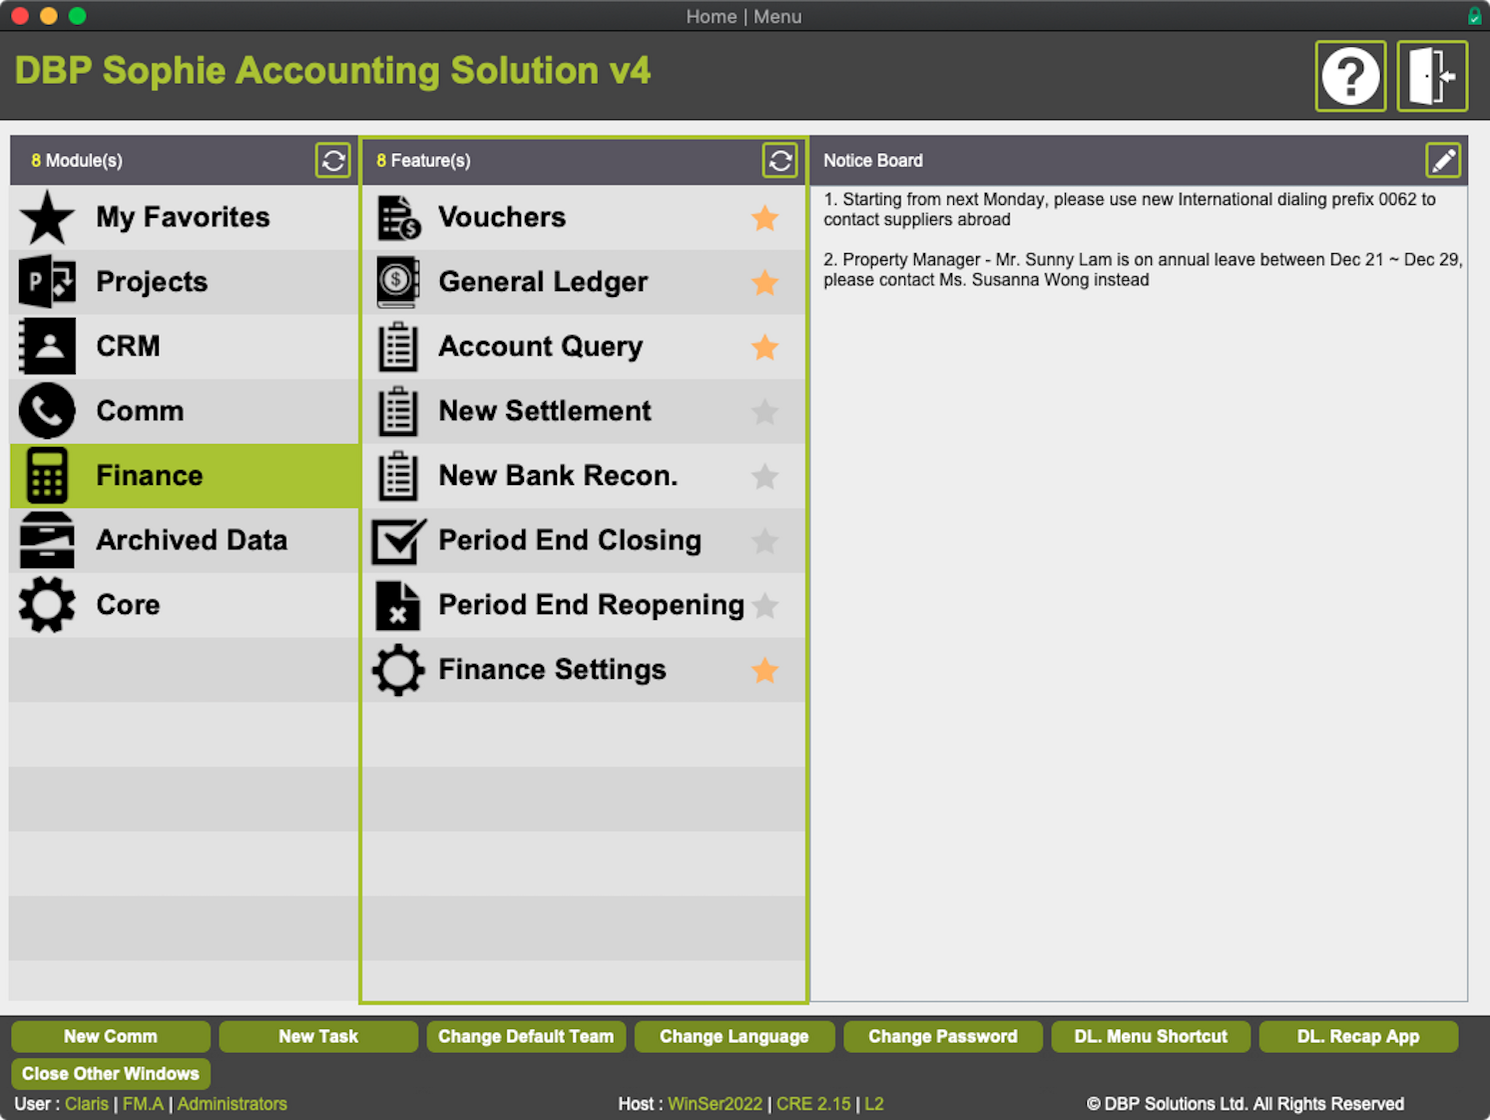Click the Archived Data drawer icon
This screenshot has height=1120, width=1490.
[x=47, y=540]
